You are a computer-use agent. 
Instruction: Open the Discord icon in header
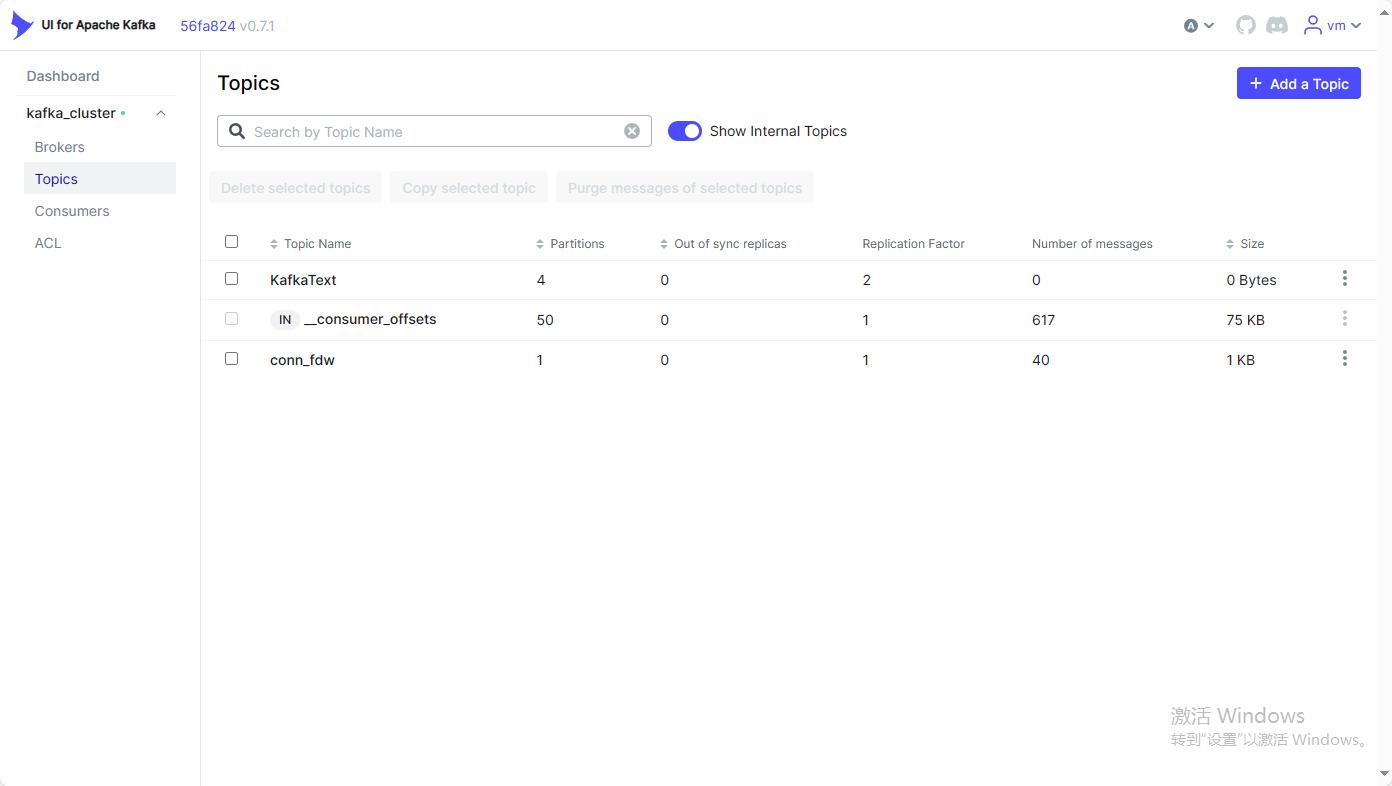coord(1277,25)
